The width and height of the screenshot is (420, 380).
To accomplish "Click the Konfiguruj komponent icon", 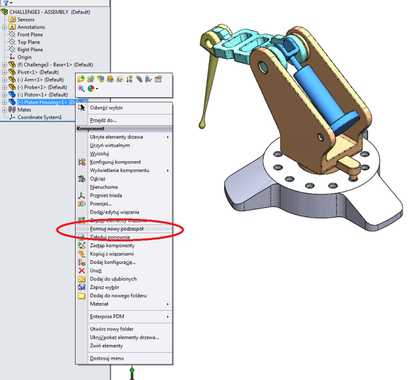I will point(82,162).
